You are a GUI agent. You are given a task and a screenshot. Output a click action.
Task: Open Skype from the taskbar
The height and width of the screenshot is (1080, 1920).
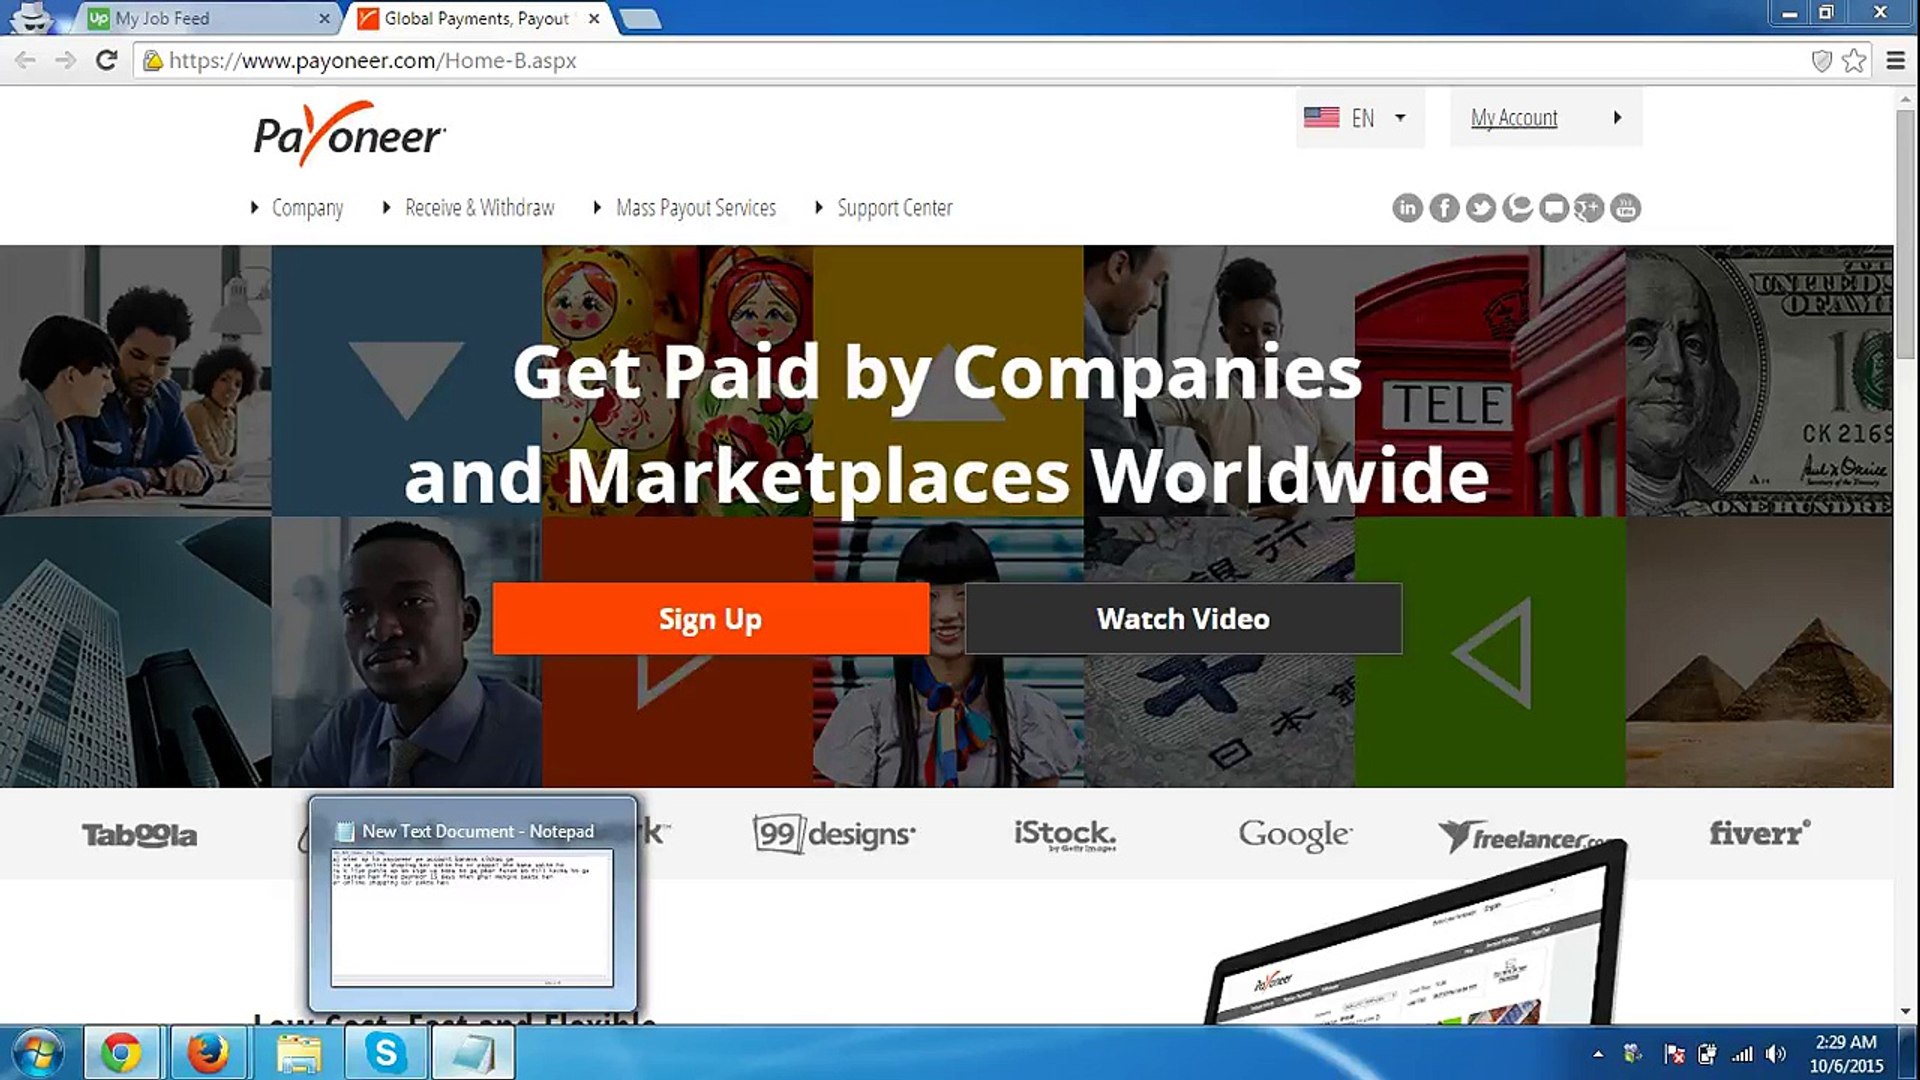pyautogui.click(x=384, y=1052)
